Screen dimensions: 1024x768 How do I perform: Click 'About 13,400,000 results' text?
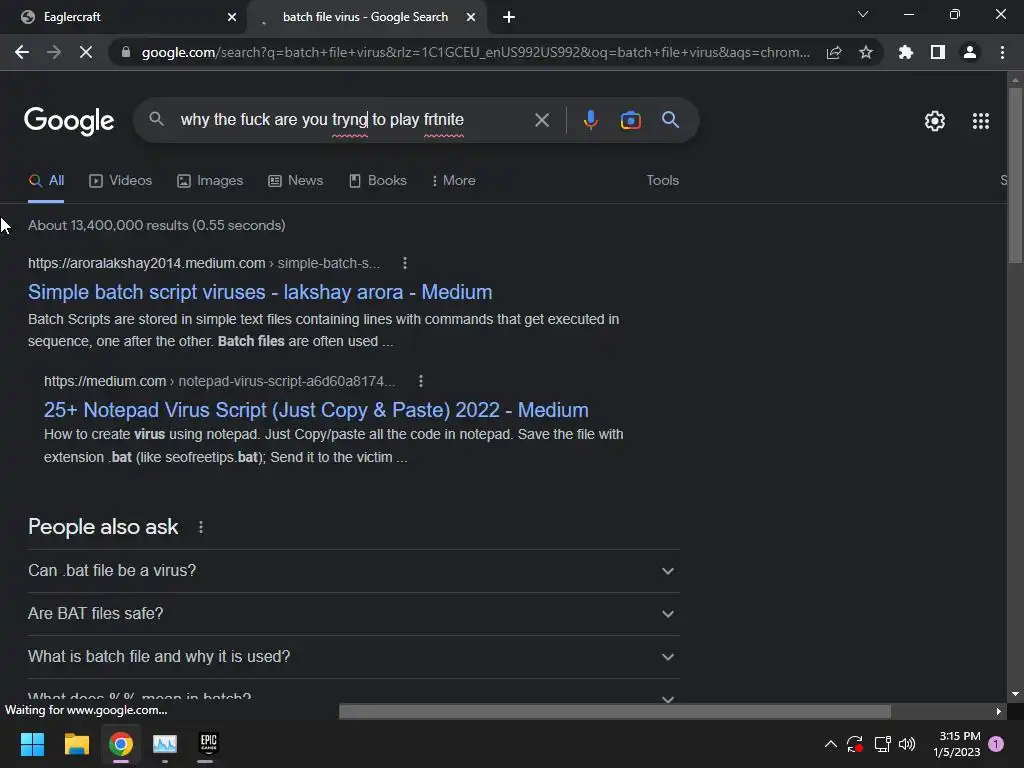click(x=157, y=225)
